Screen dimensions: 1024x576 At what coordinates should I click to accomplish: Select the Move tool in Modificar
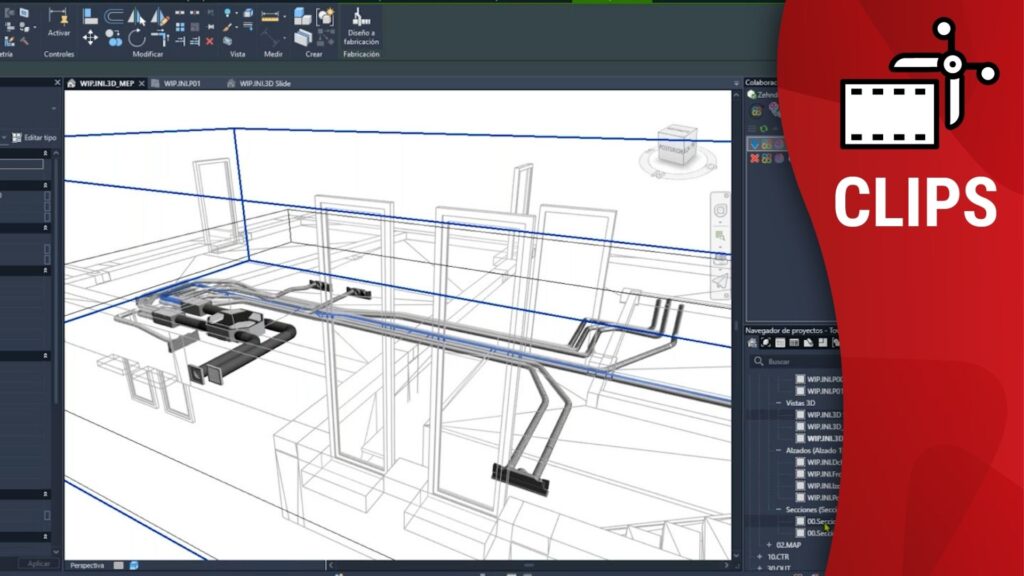90,38
